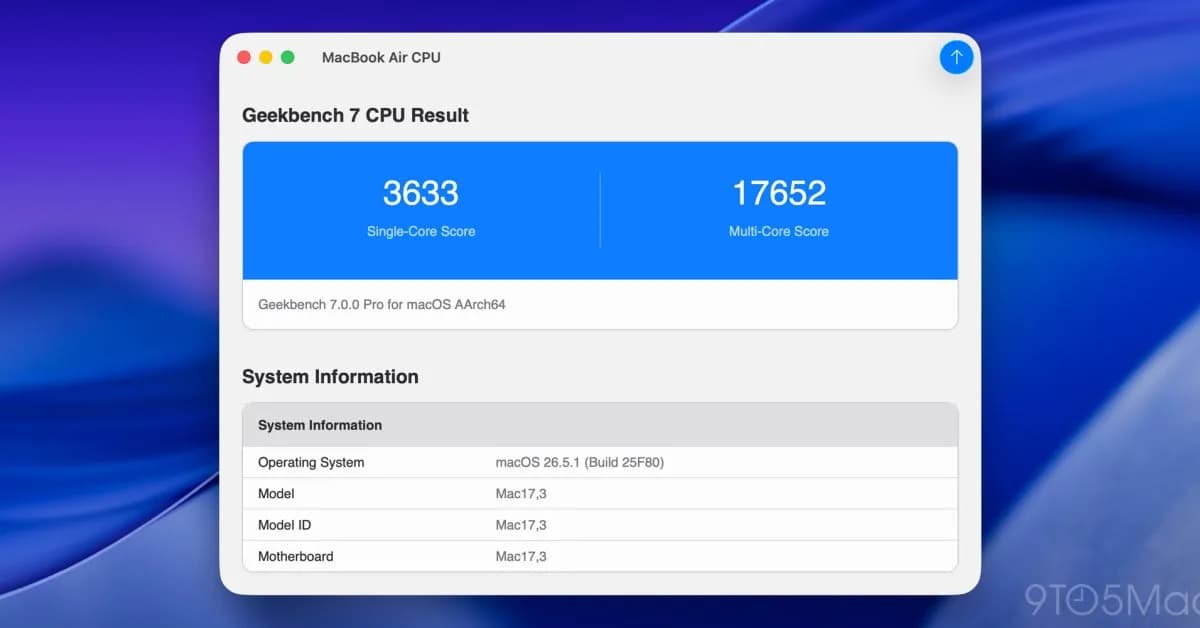
Task: Click the multi-core score value 17652
Action: [779, 192]
